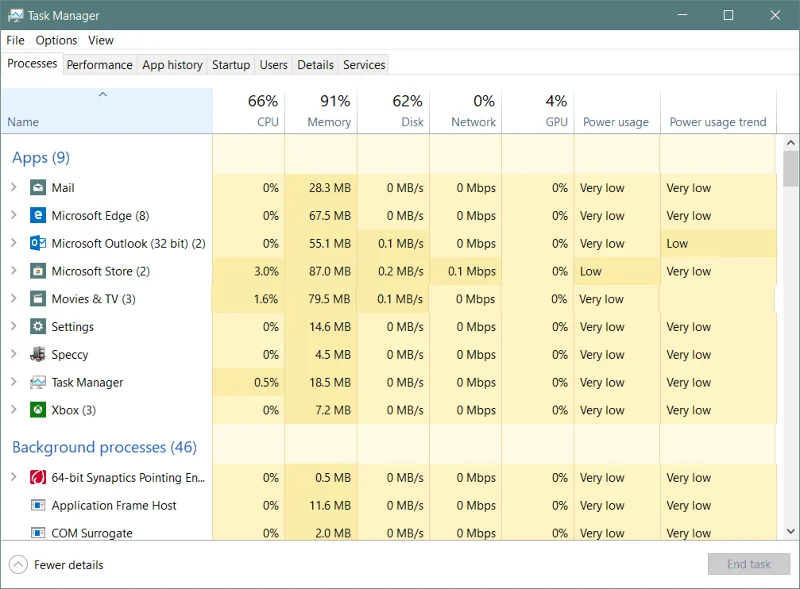Screen dimensions: 800x589
Task: Sort by Power usage column header
Action: [x=617, y=111]
